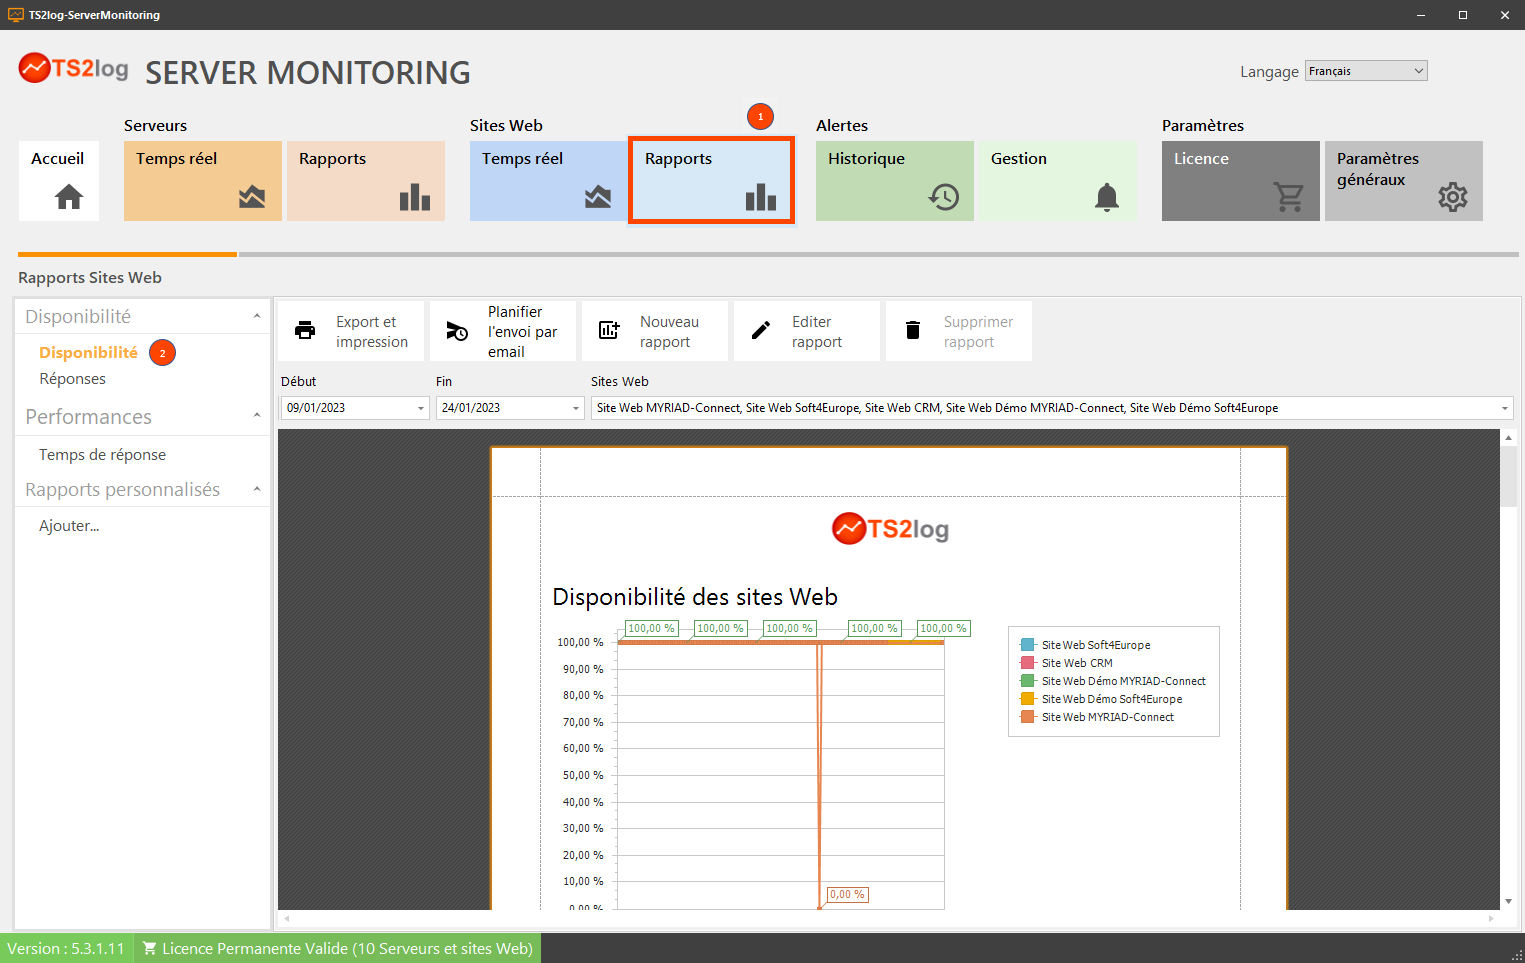Click the "Disponibilité des sites Web" chart title
Viewport: 1525px width, 963px height.
(x=695, y=597)
